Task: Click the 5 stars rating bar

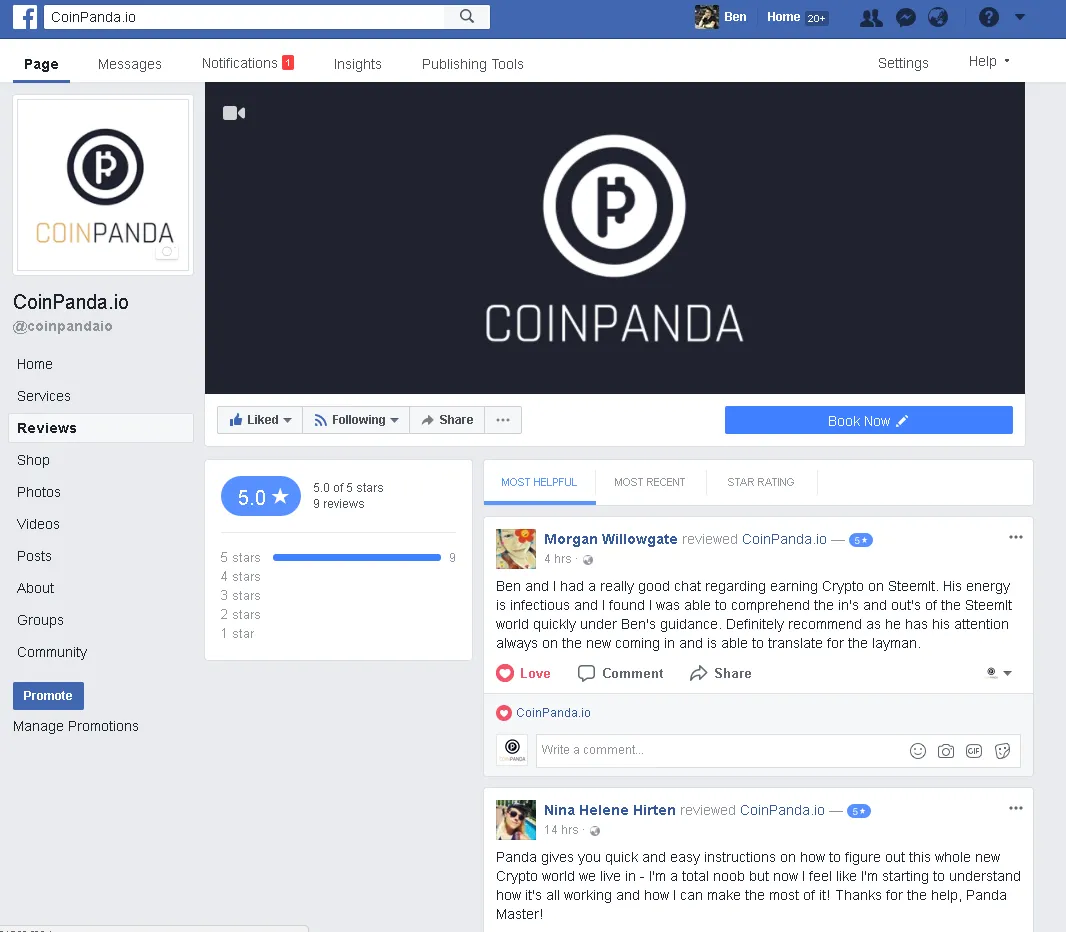Action: click(357, 557)
